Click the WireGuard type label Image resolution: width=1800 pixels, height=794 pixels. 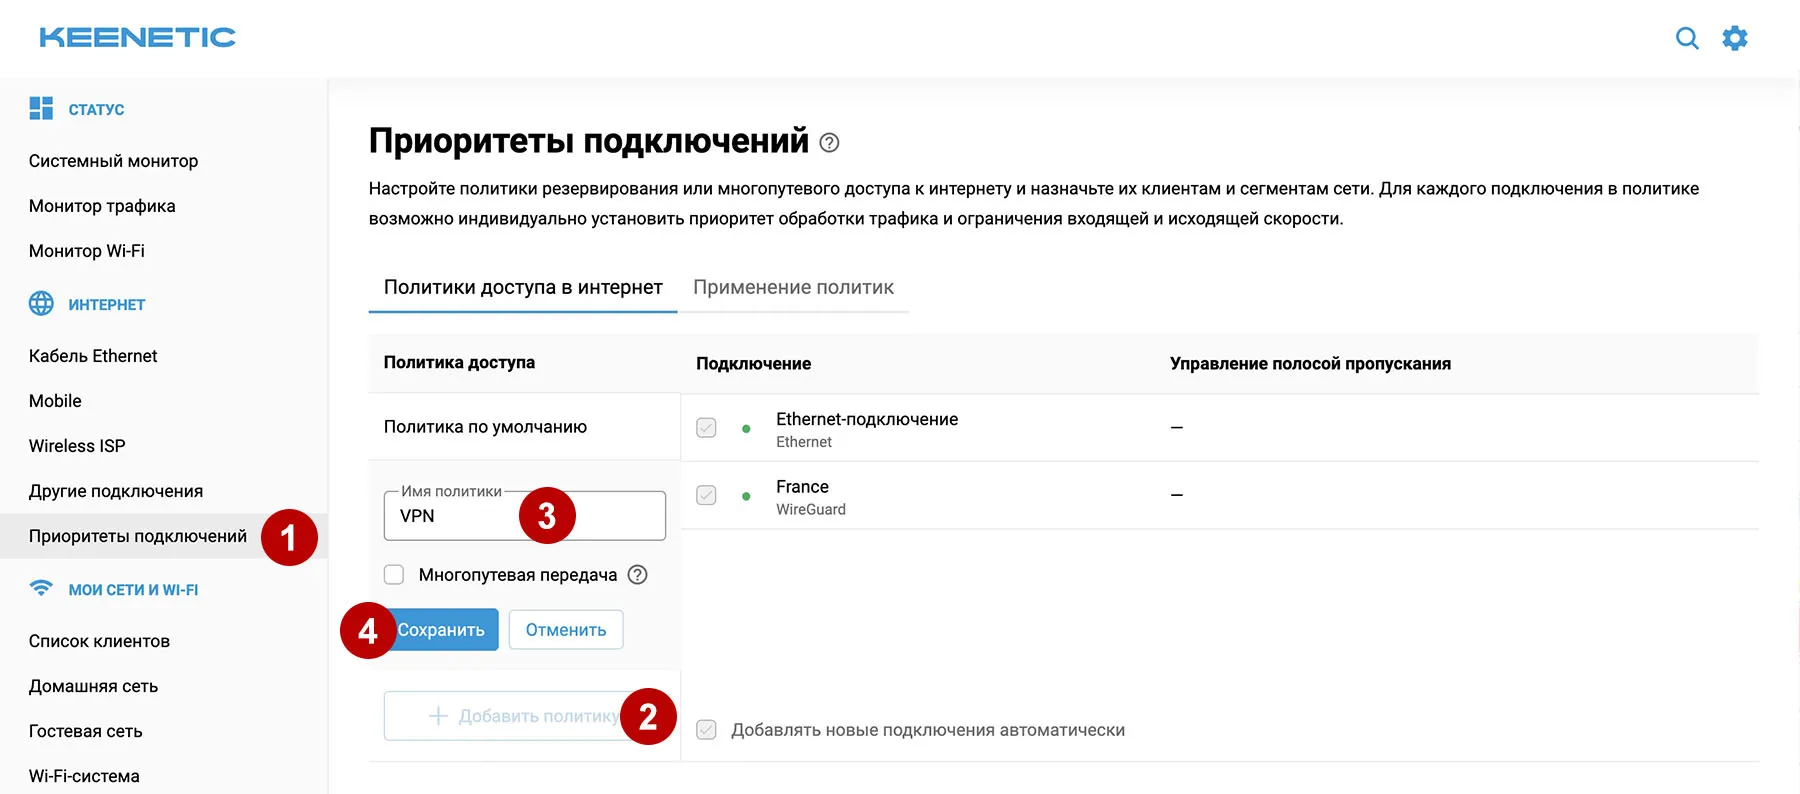(x=811, y=509)
